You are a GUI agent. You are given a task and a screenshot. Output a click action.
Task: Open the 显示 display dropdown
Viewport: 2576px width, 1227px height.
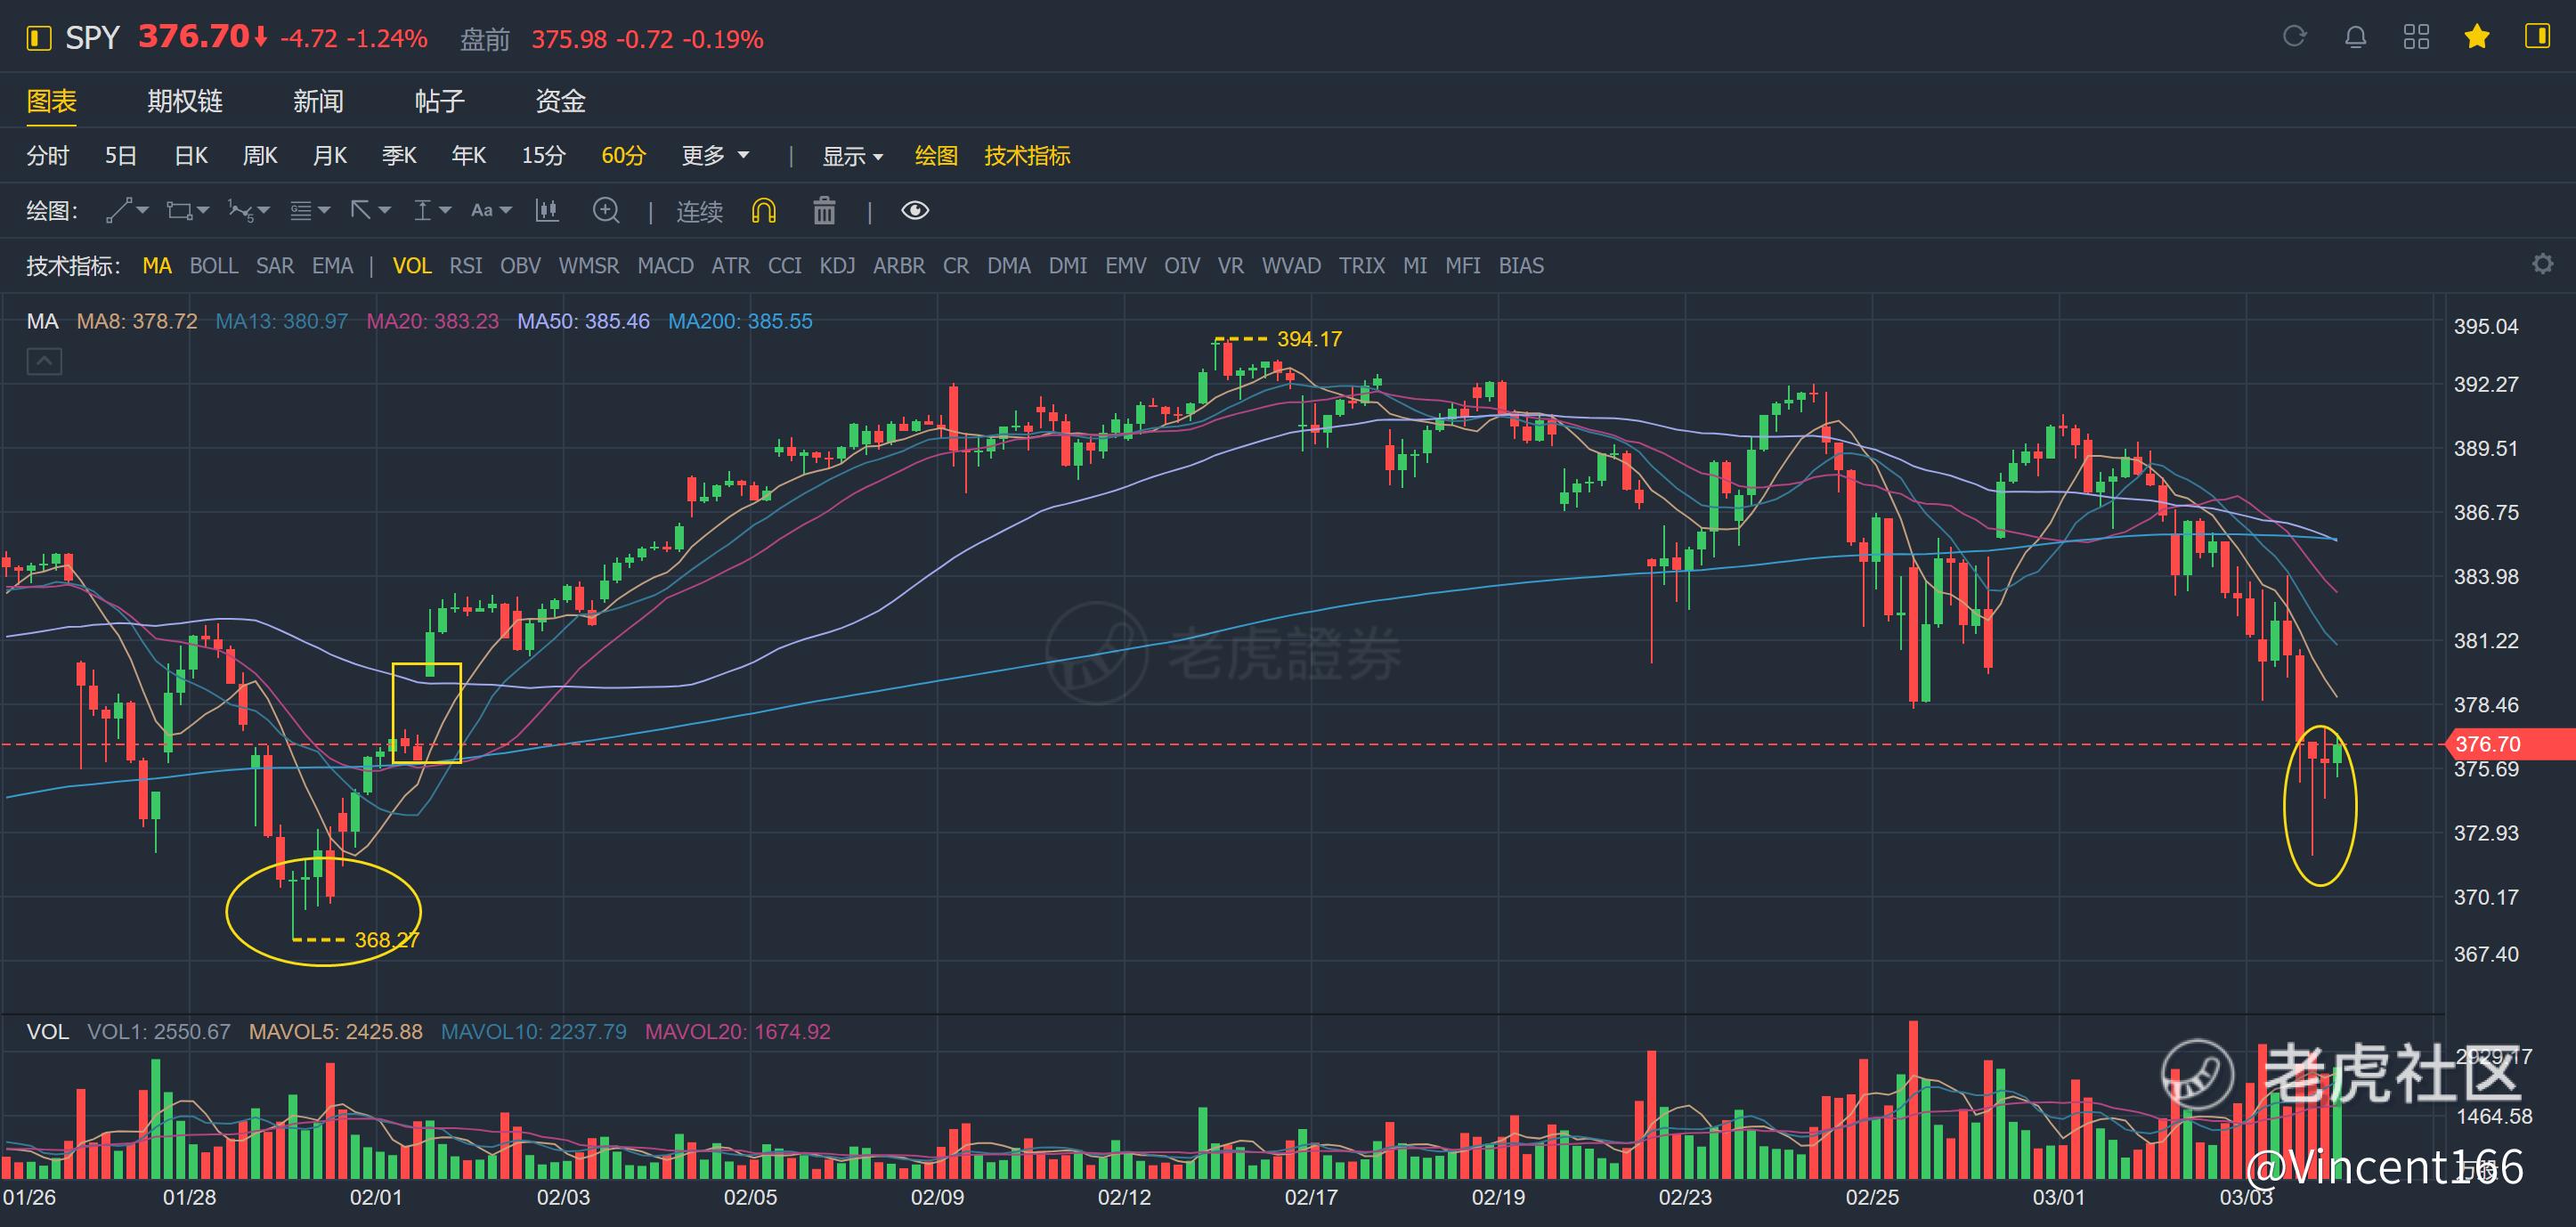click(x=852, y=156)
